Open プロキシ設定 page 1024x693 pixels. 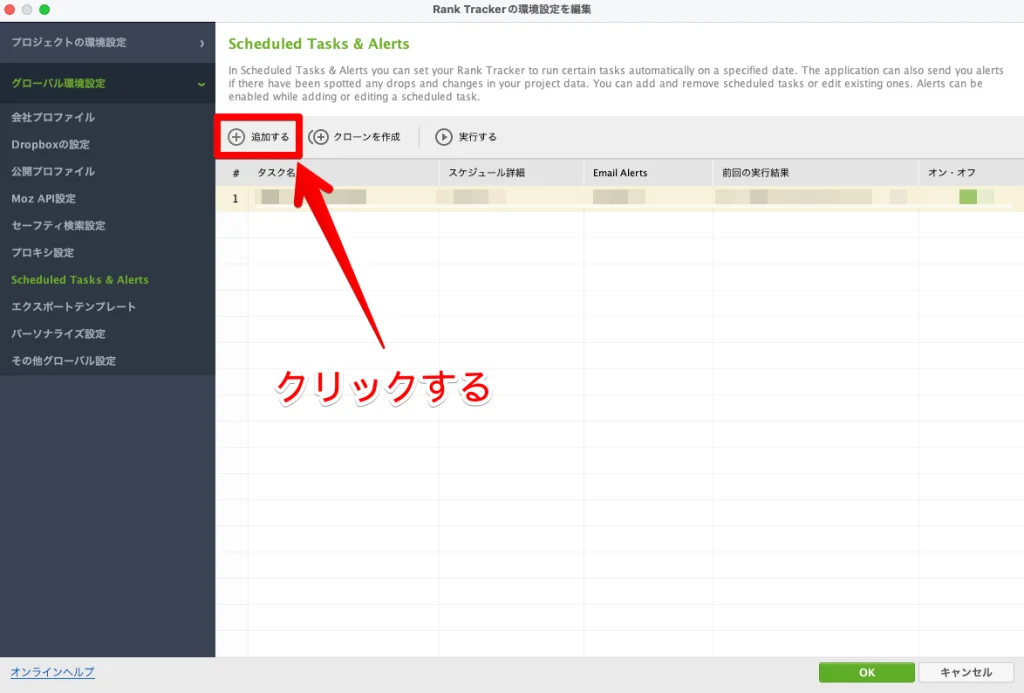(x=42, y=253)
